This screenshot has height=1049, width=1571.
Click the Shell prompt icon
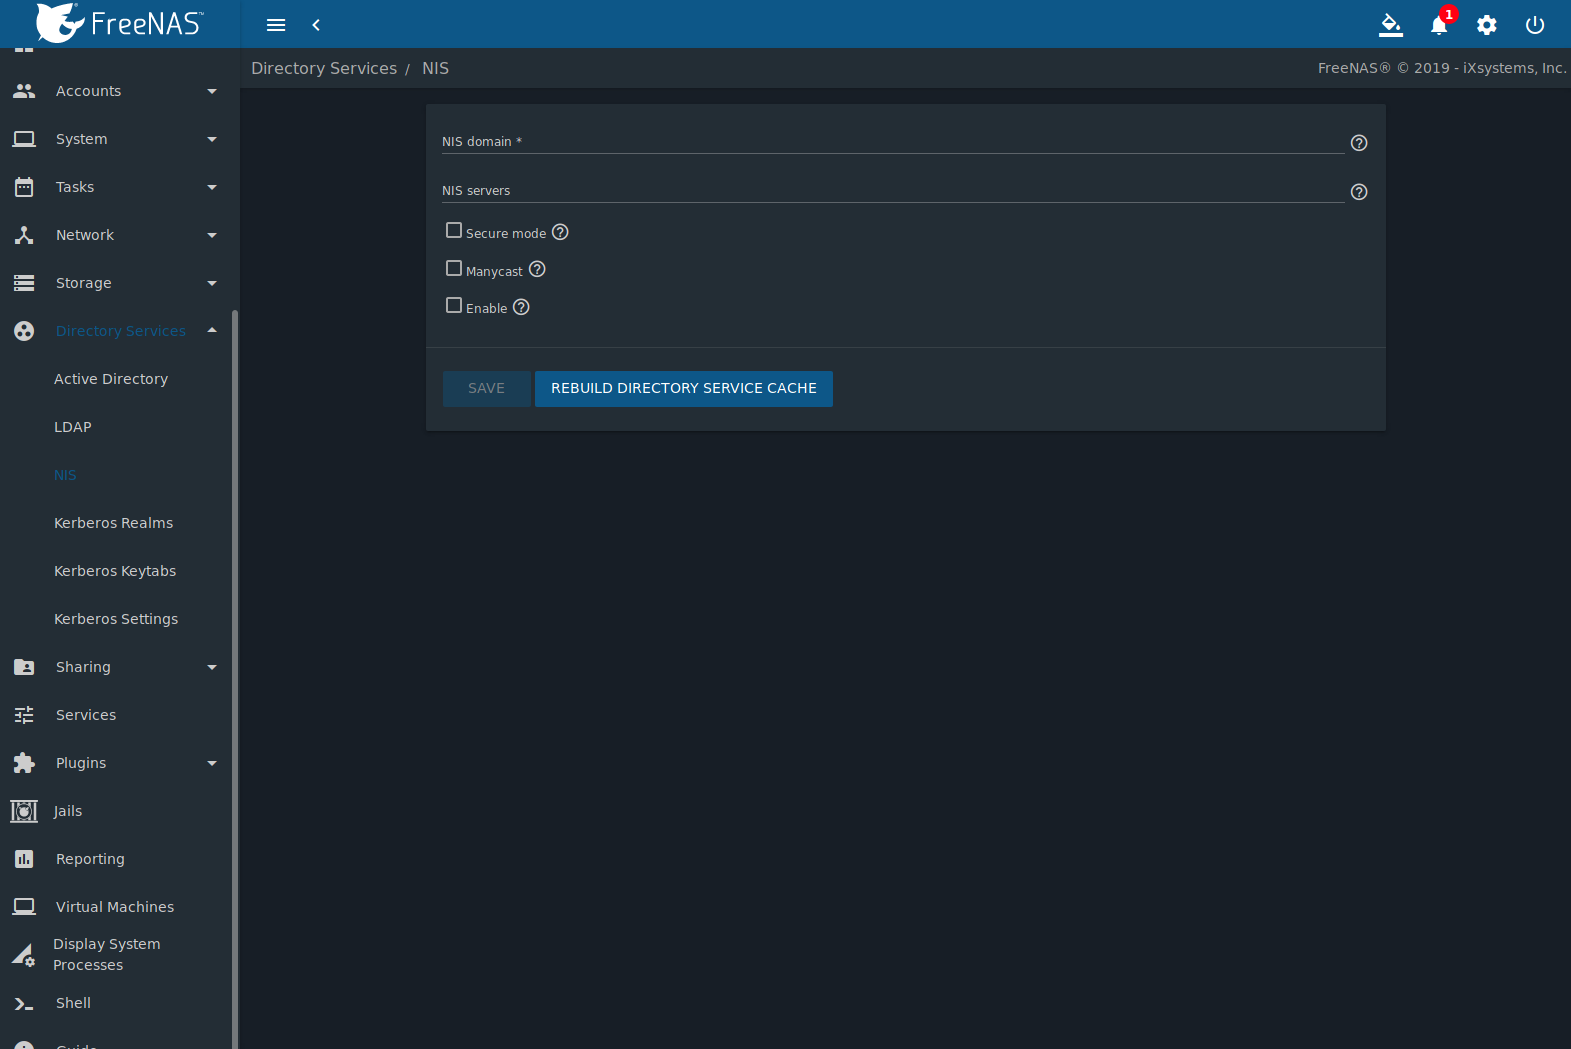tap(24, 1003)
